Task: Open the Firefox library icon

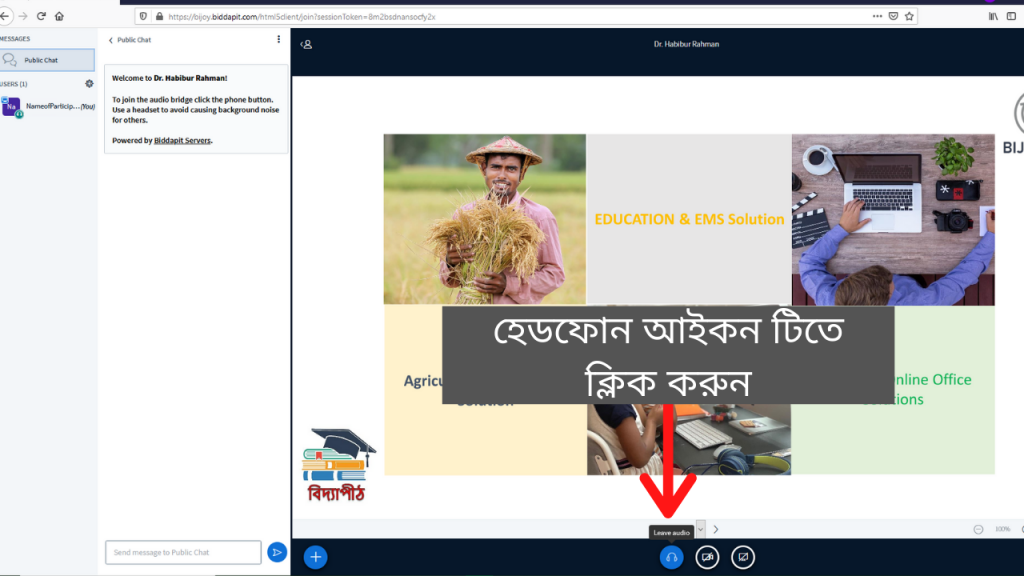Action: click(993, 16)
